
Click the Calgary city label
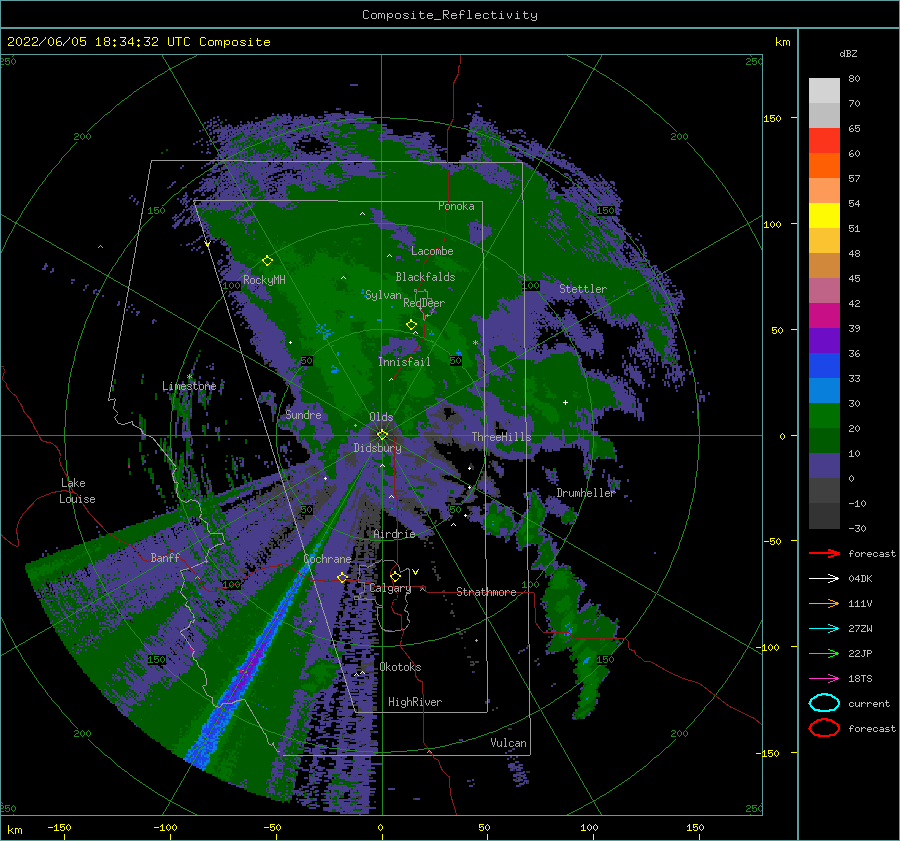point(390,588)
